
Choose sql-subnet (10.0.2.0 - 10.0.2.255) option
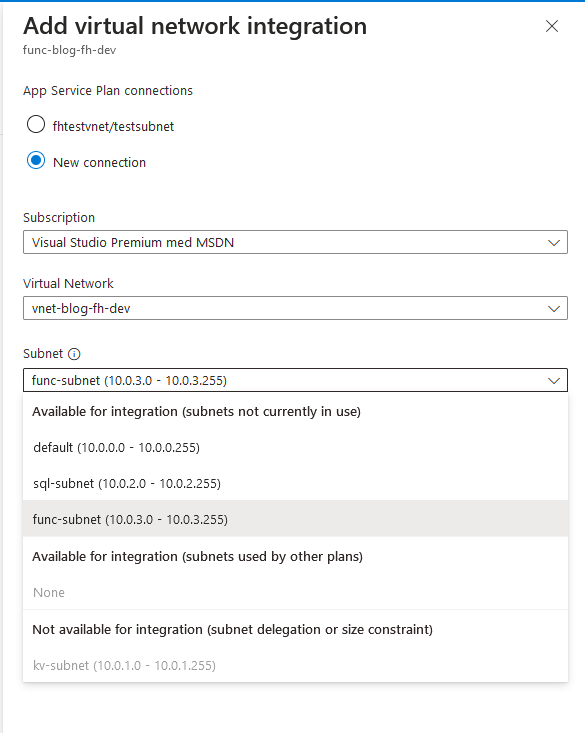(x=296, y=483)
